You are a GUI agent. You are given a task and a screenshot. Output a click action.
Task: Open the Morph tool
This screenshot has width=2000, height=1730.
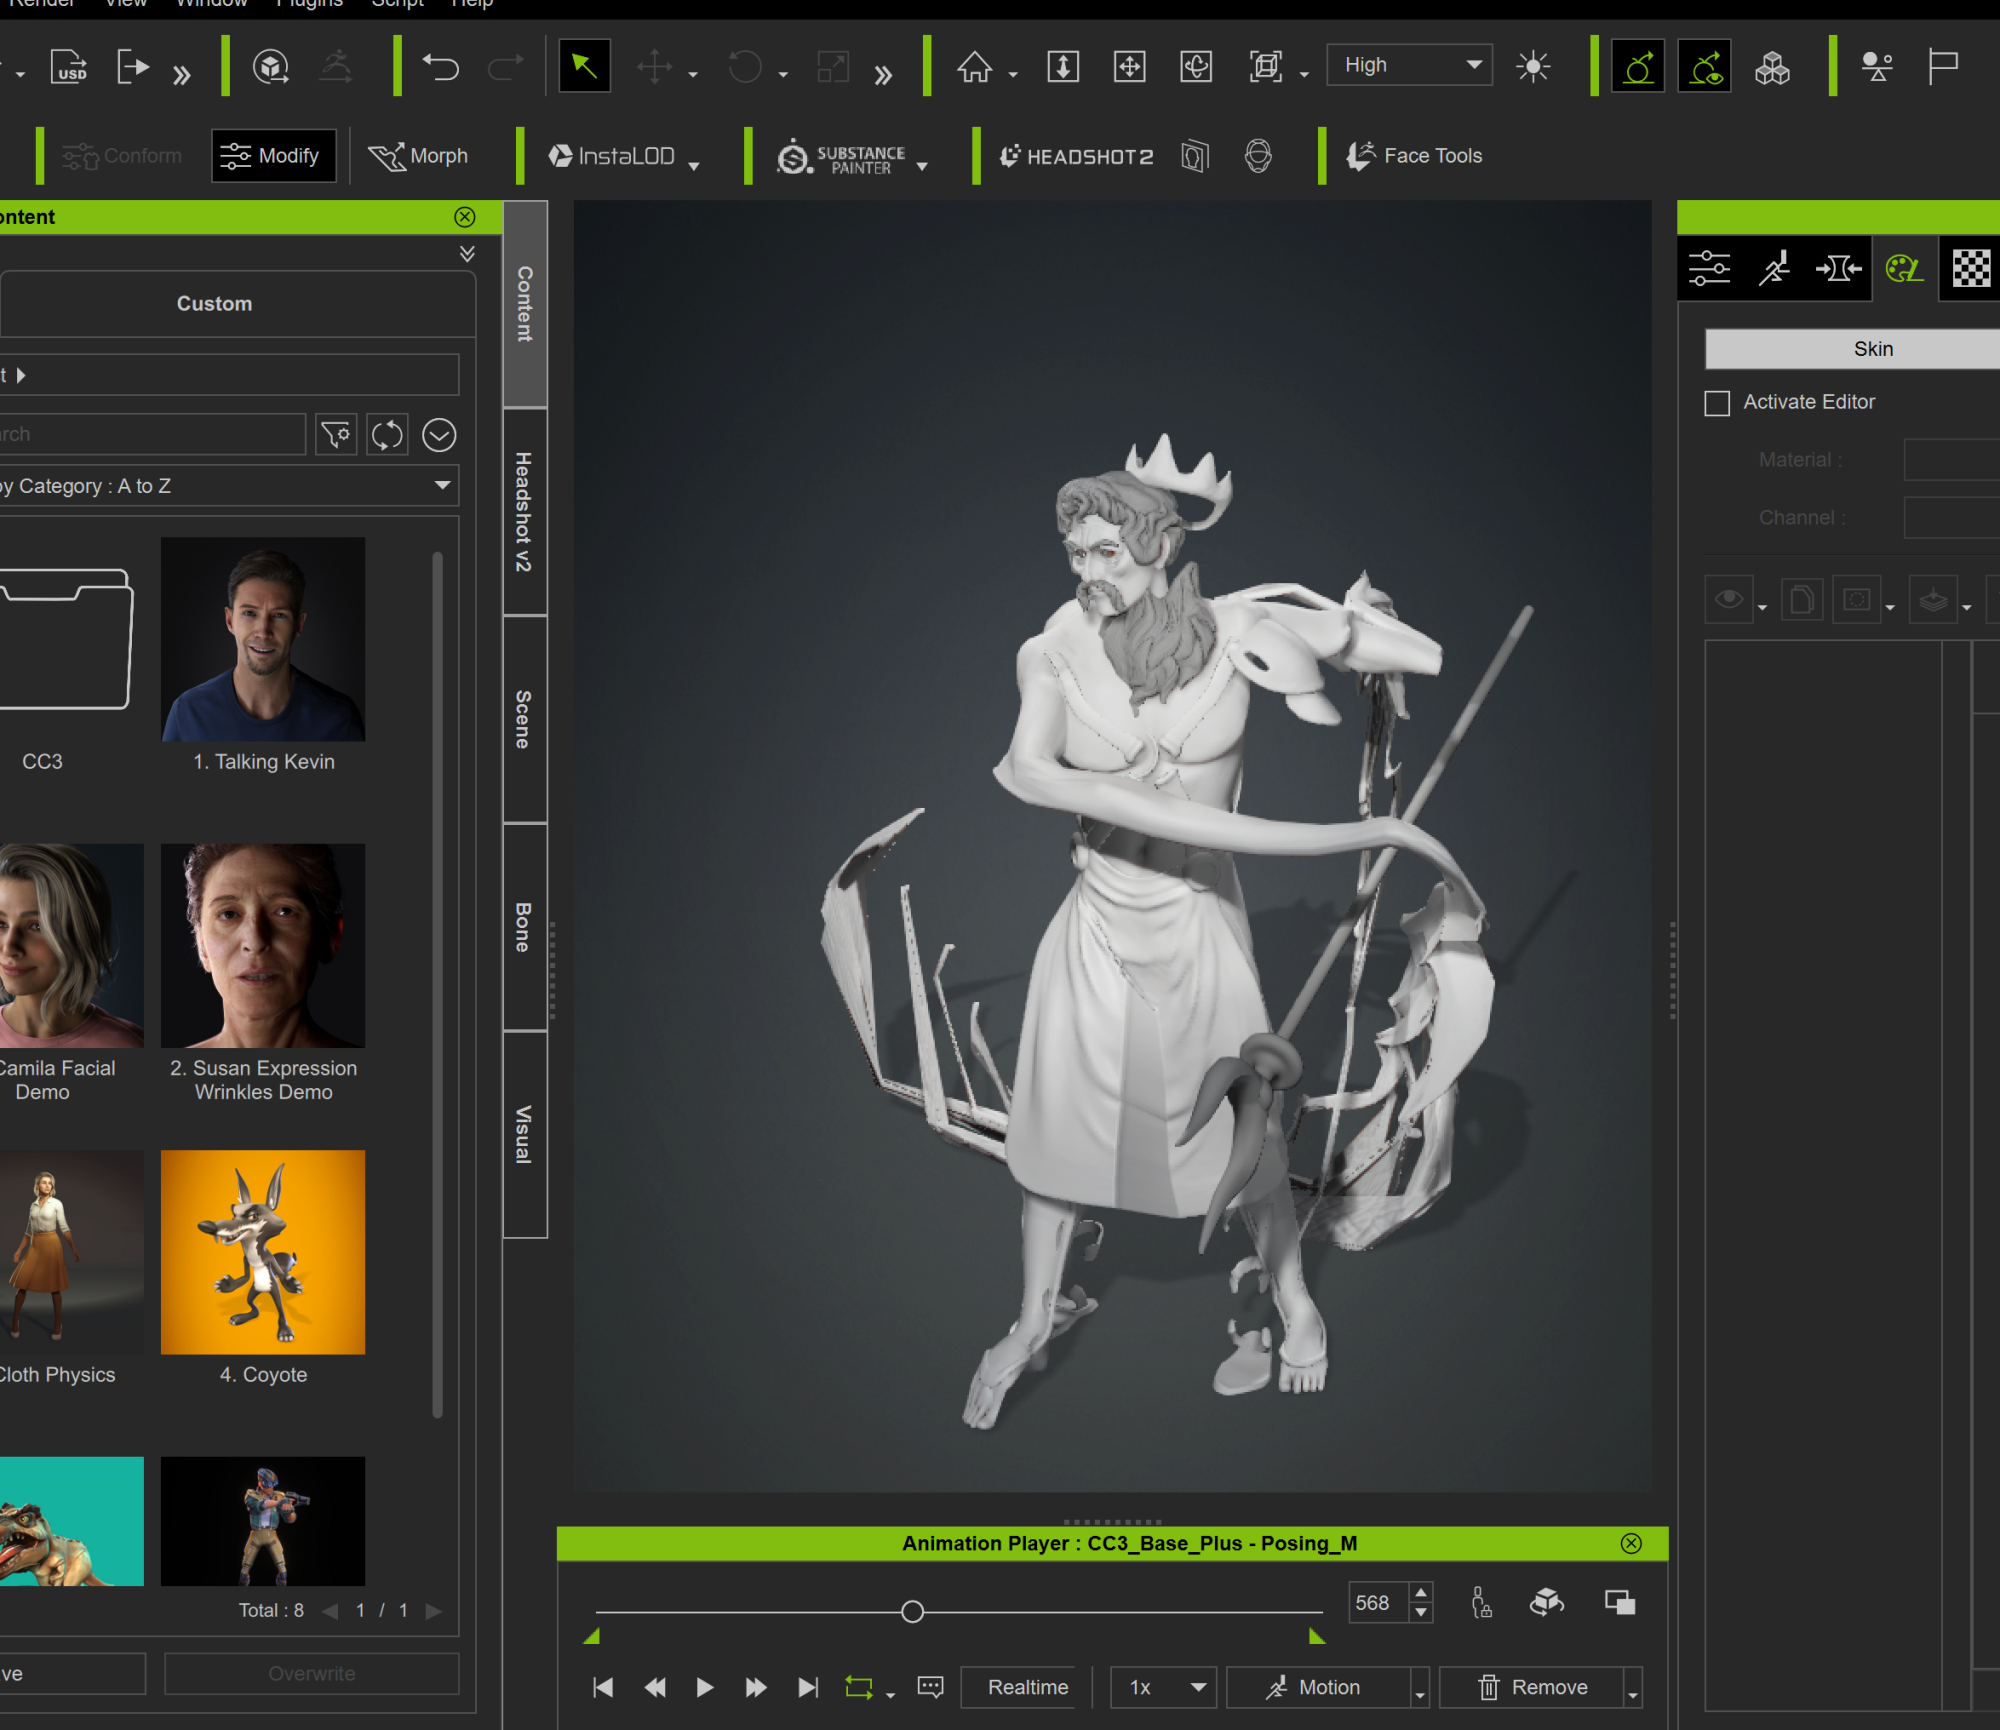coord(418,156)
